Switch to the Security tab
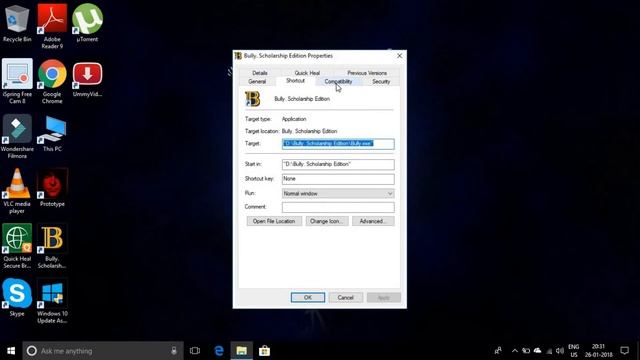Viewport: 640px width, 360px height. (x=381, y=81)
